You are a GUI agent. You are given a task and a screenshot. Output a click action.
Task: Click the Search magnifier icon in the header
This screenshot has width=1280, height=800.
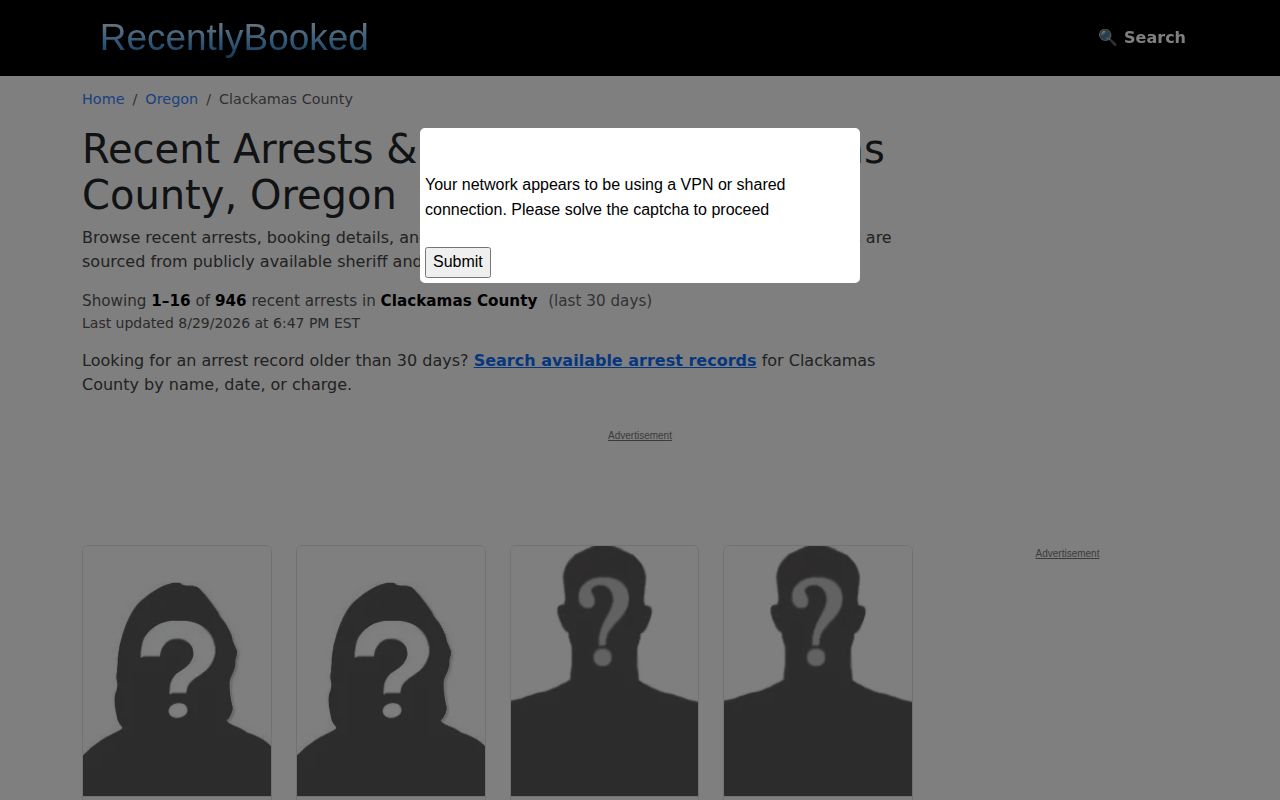(1107, 37)
